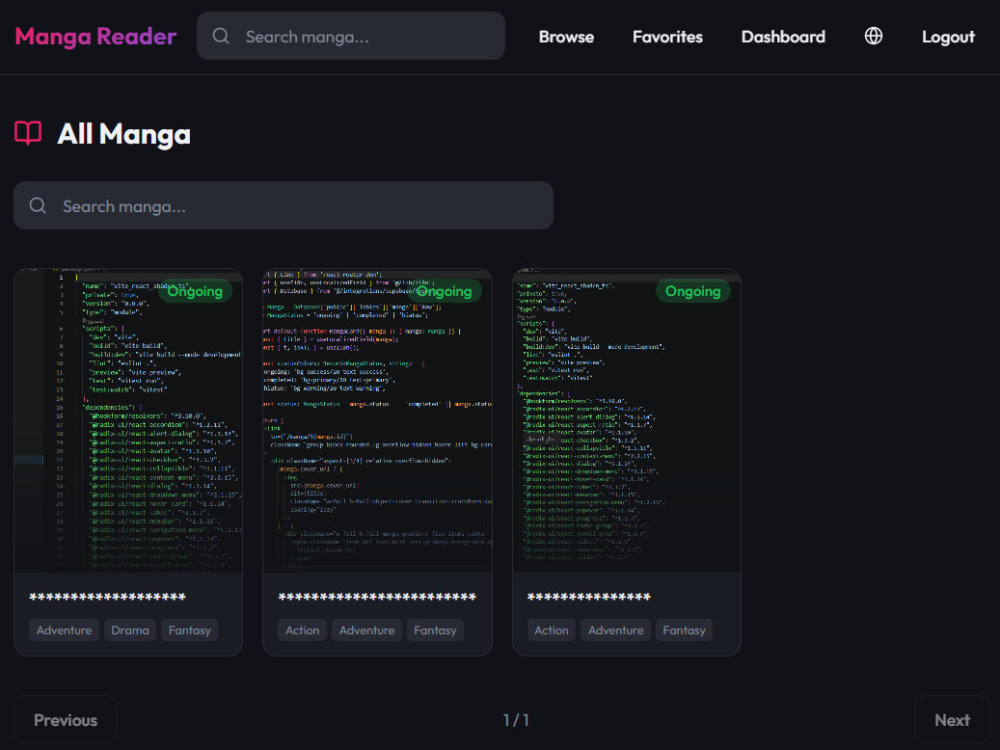Log out via Logout link
Image resolution: width=1000 pixels, height=750 pixels.
(948, 37)
